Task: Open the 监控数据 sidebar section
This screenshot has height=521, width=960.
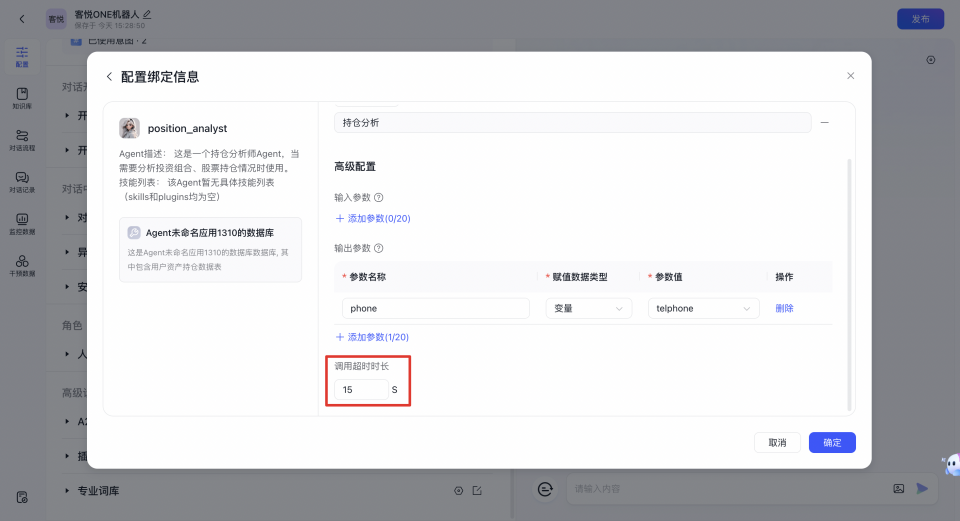Action: tap(22, 224)
